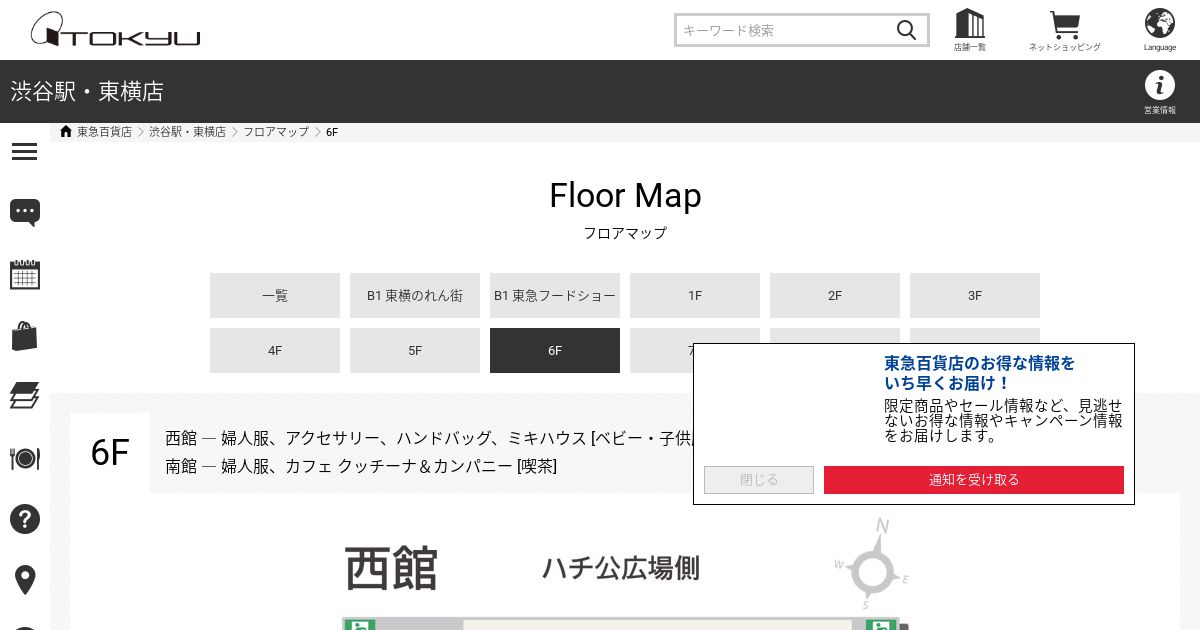Click the red 通知を受け取る button

pos(974,480)
